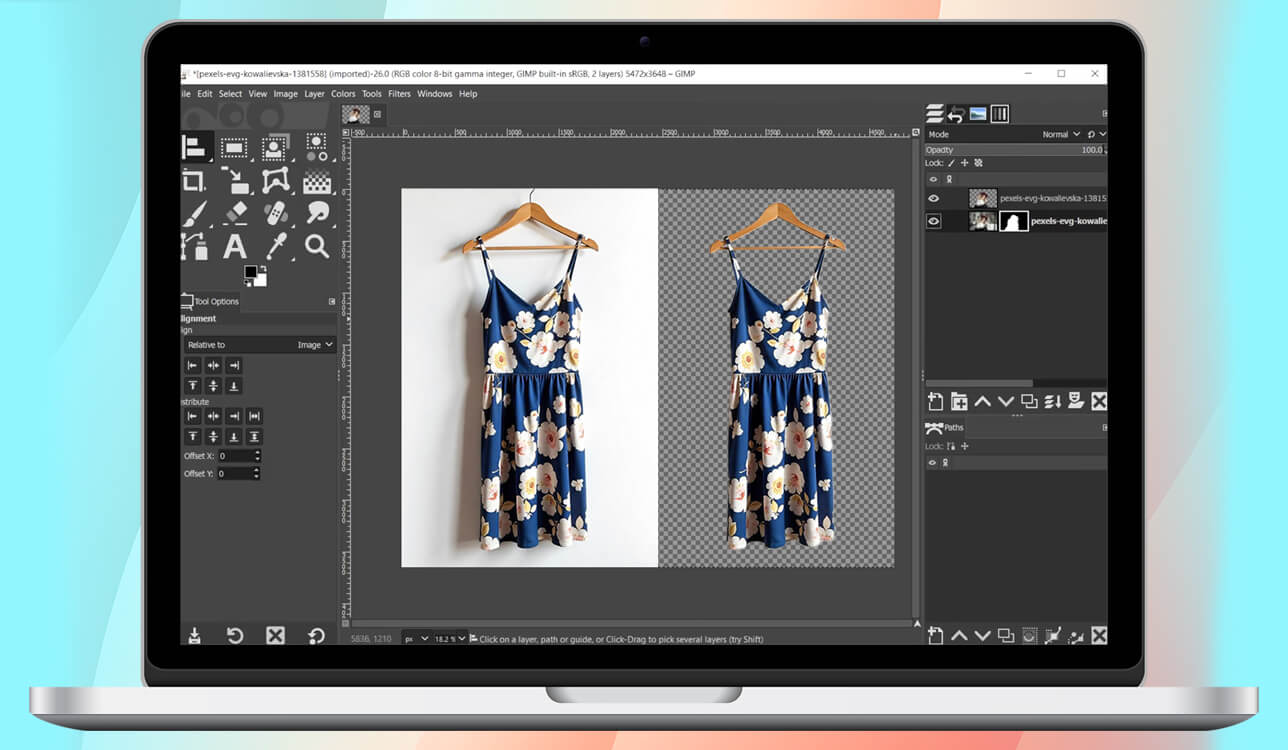Select the Rectangle Select tool
Screen dimensions: 1288x750
234,147
